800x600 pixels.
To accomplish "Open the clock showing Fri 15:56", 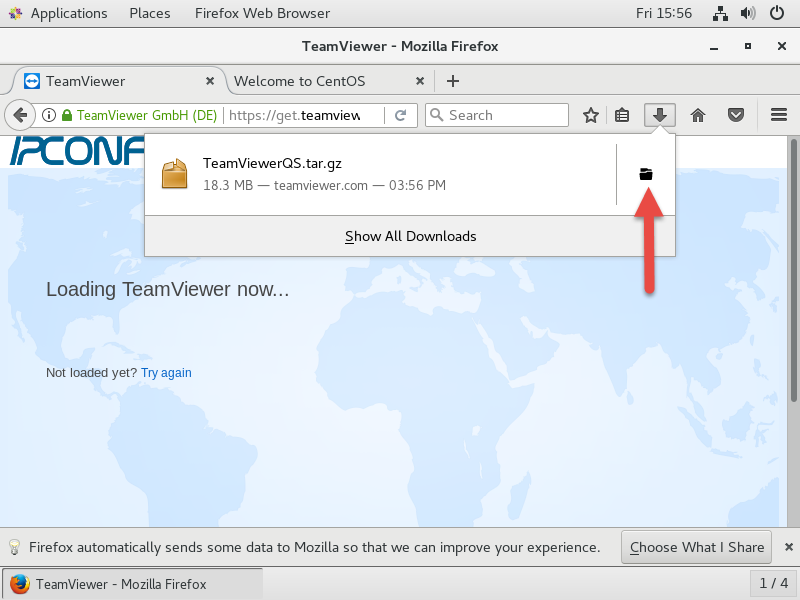I will click(664, 13).
